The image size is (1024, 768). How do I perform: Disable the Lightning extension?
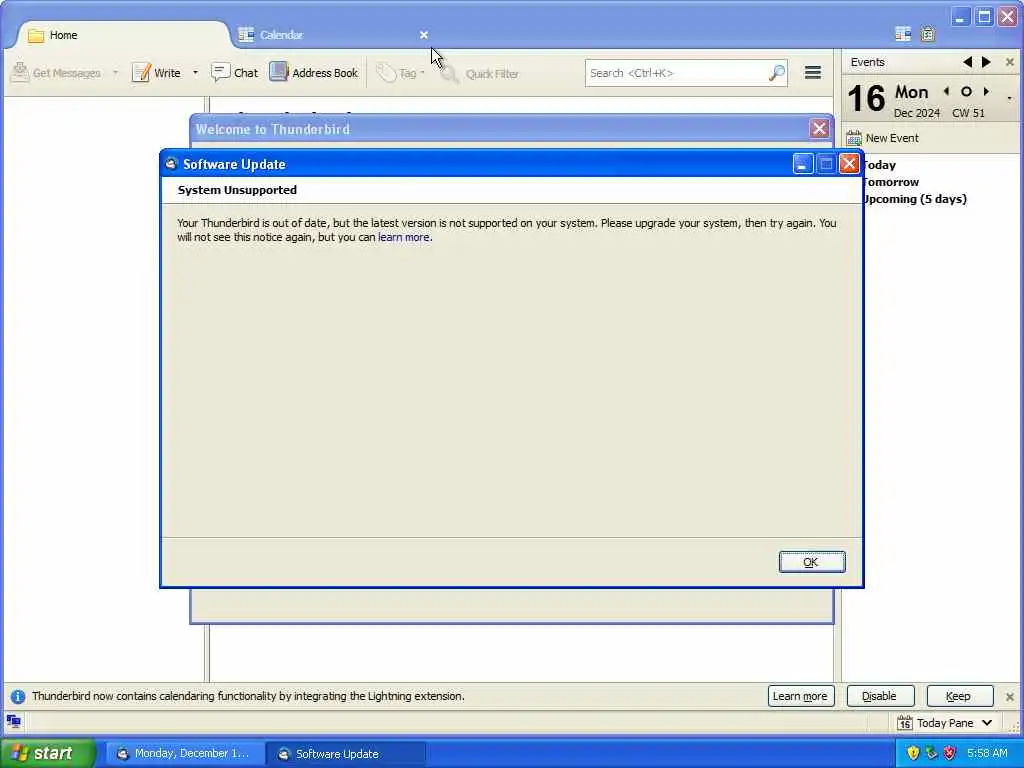point(880,696)
